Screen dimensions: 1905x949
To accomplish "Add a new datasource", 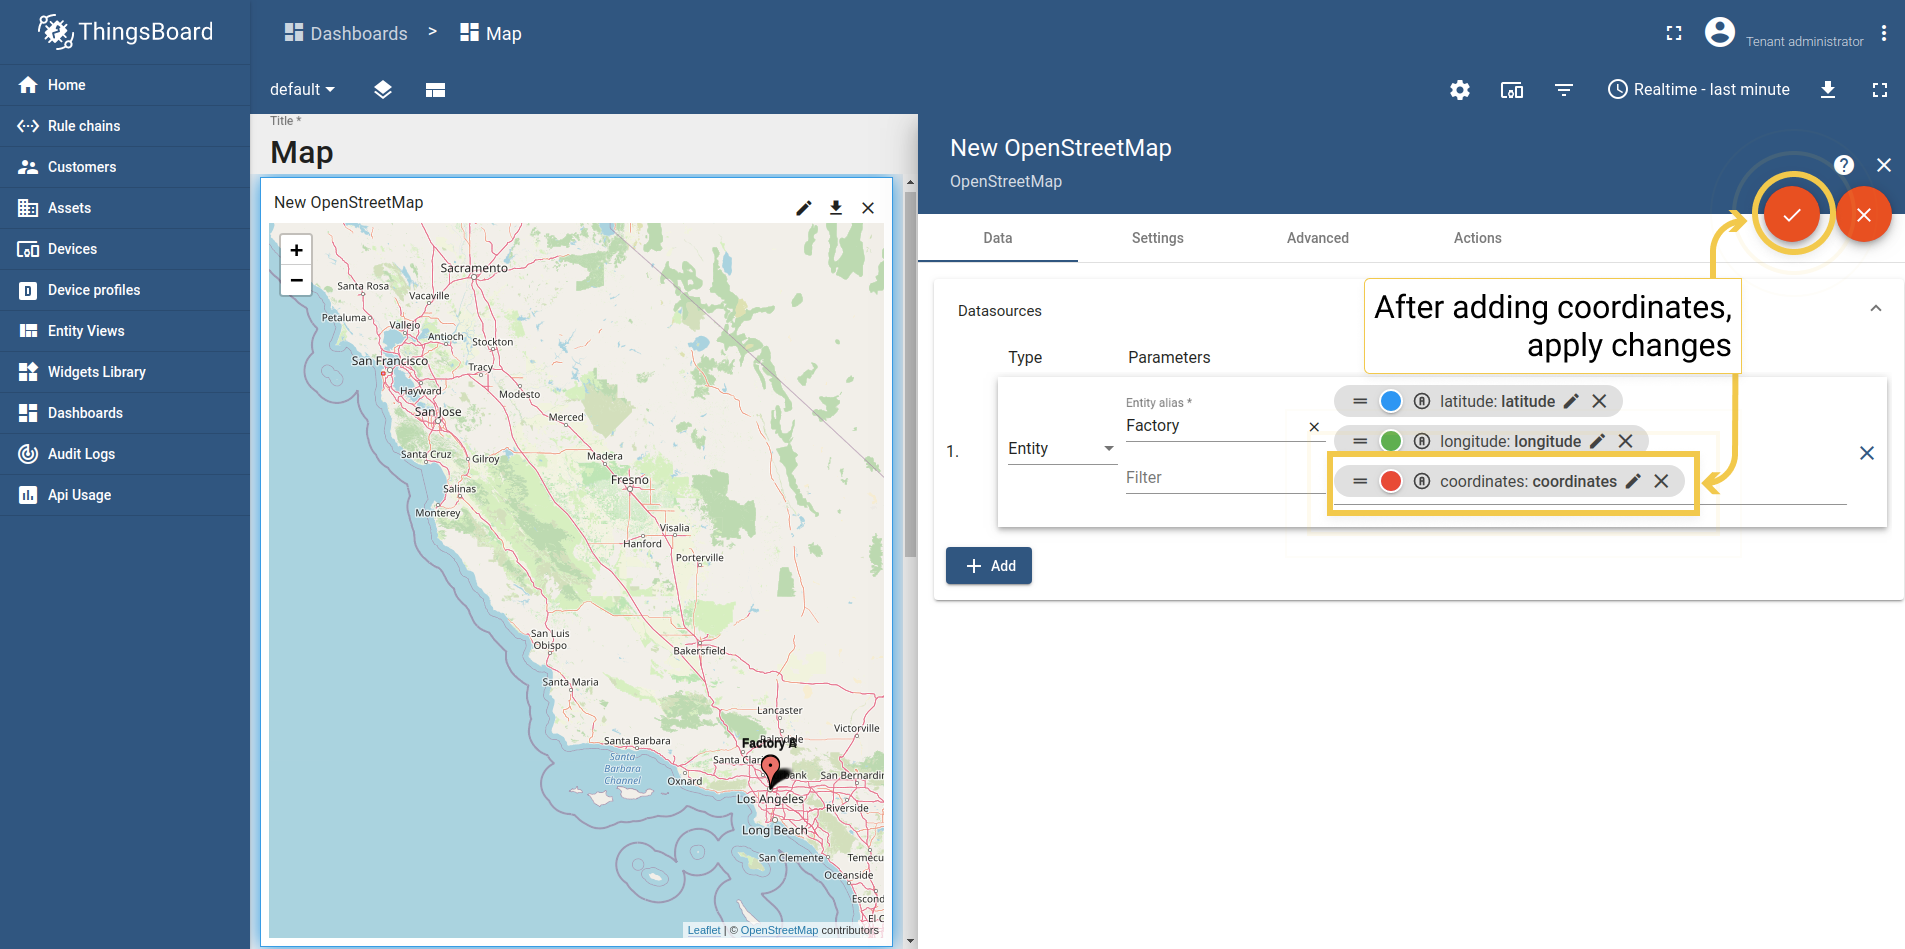I will [x=989, y=566].
